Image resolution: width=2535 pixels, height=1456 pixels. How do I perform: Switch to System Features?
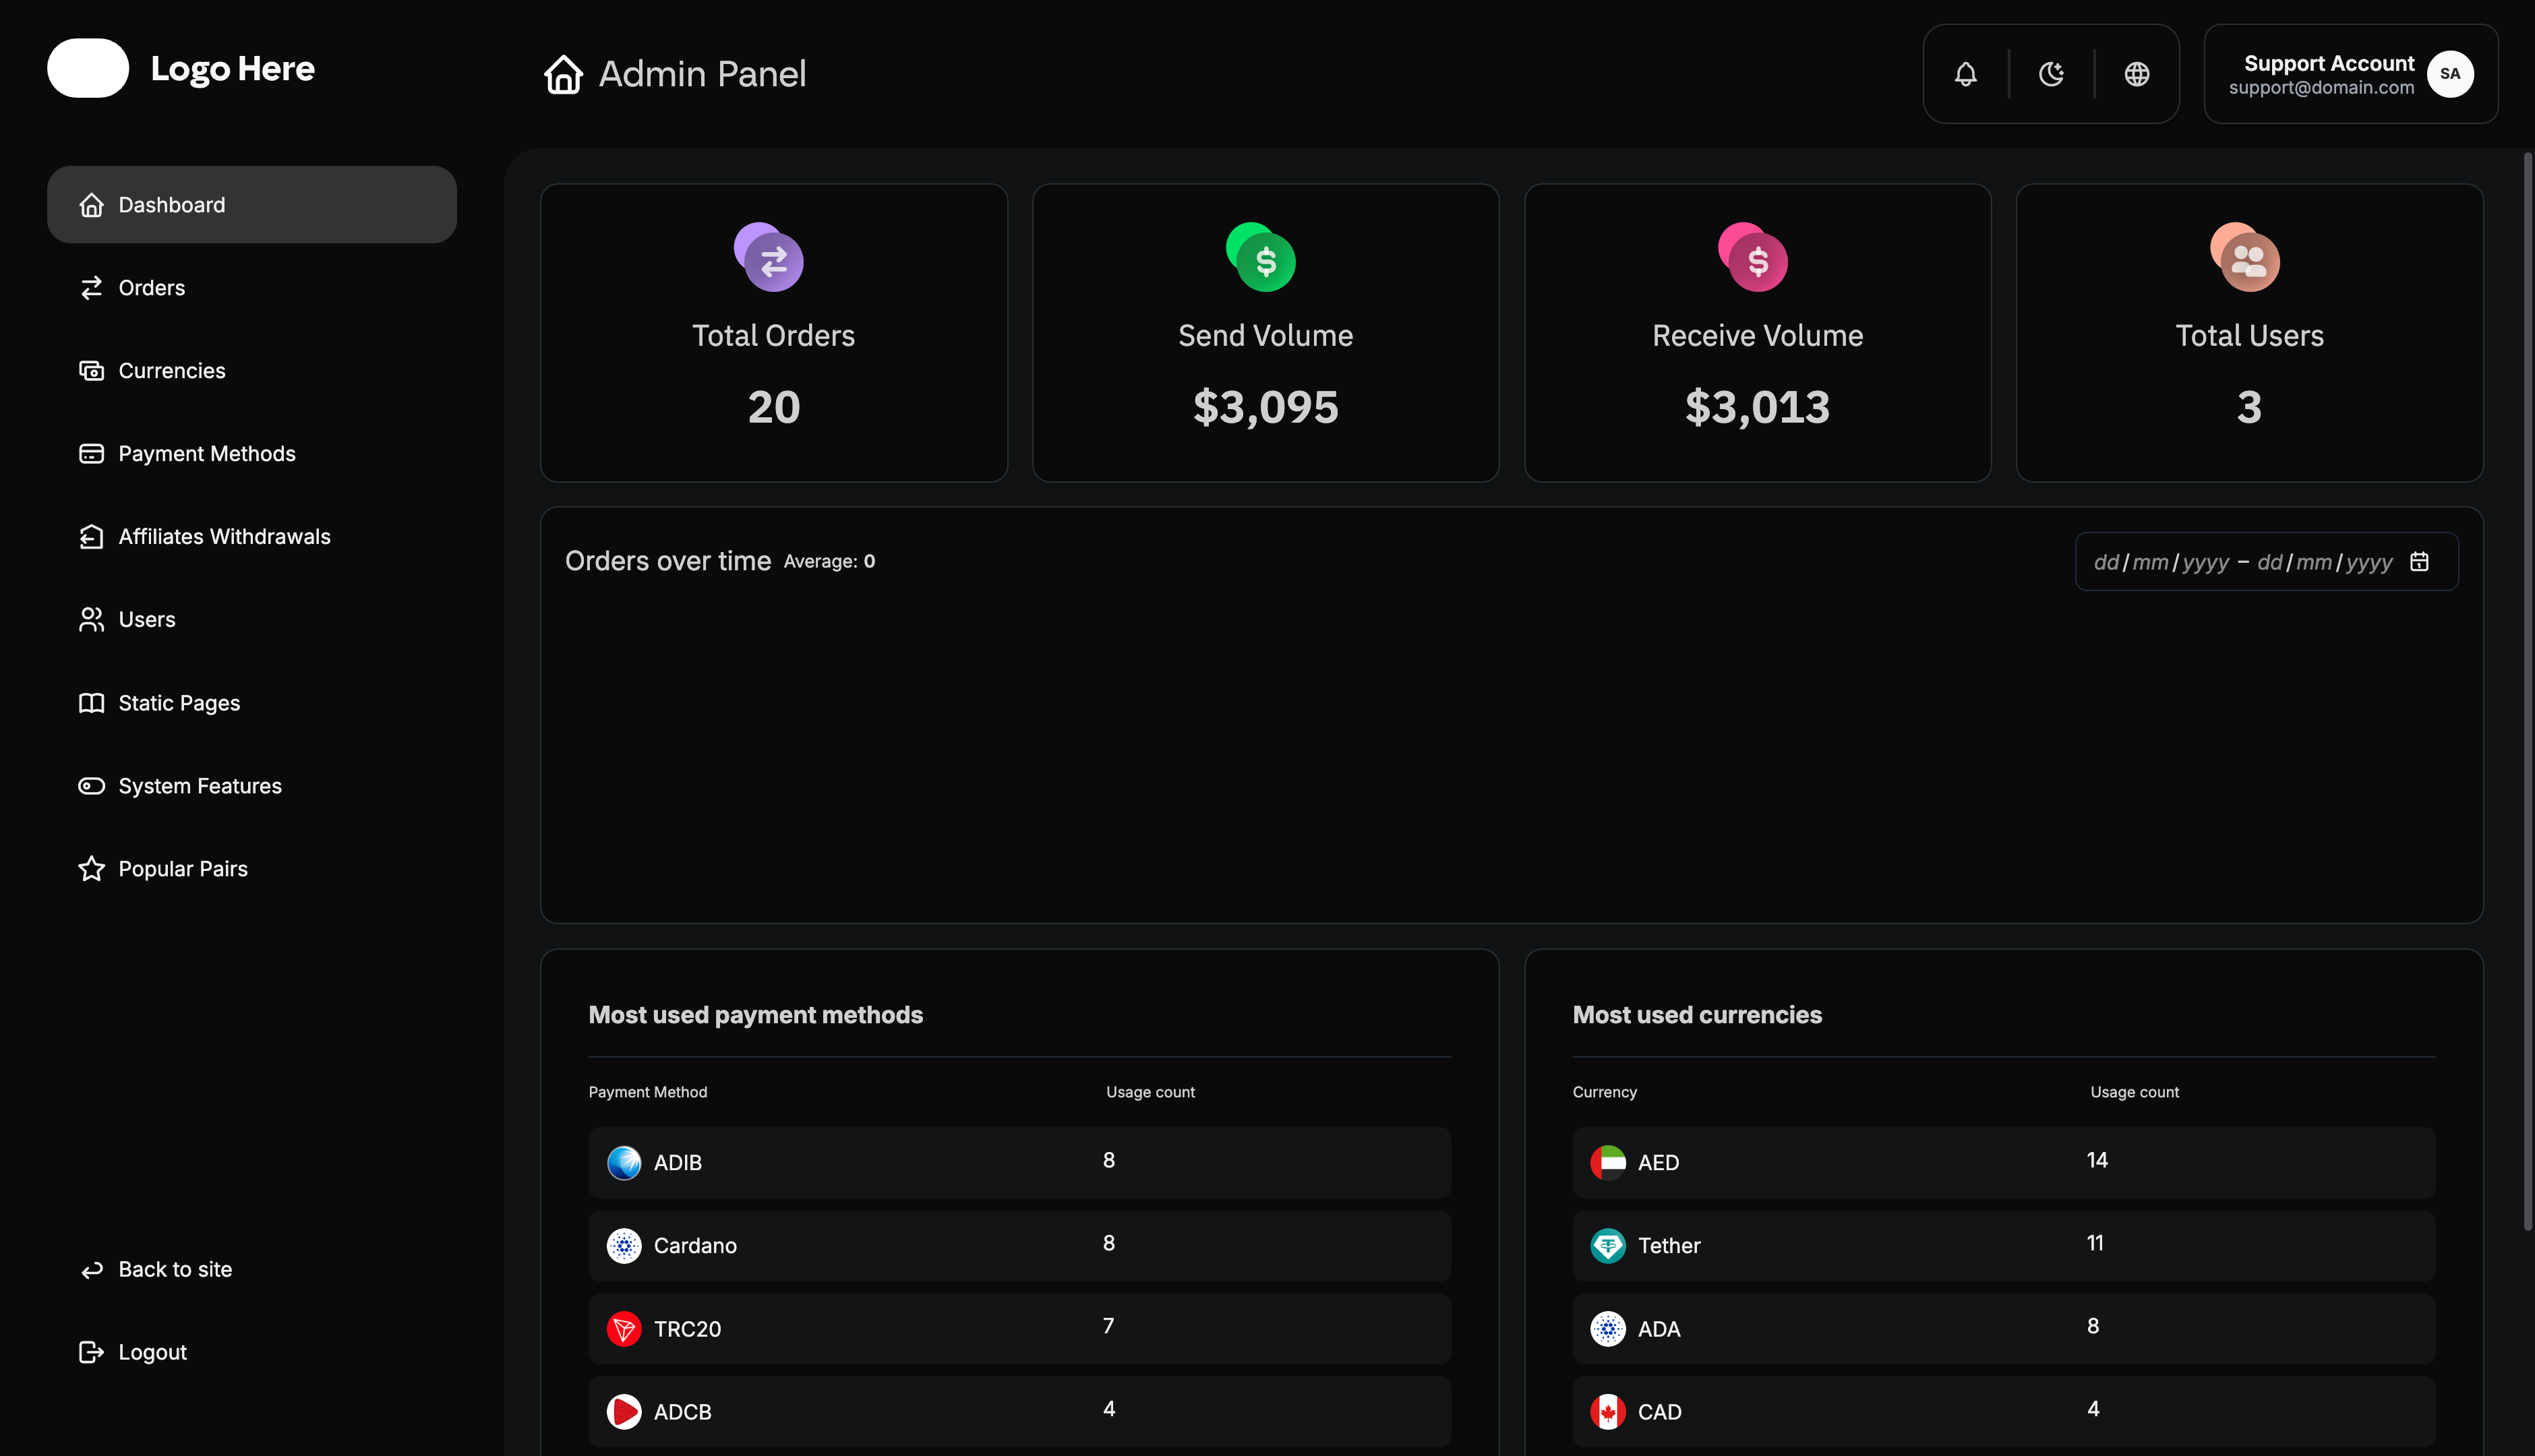point(199,785)
